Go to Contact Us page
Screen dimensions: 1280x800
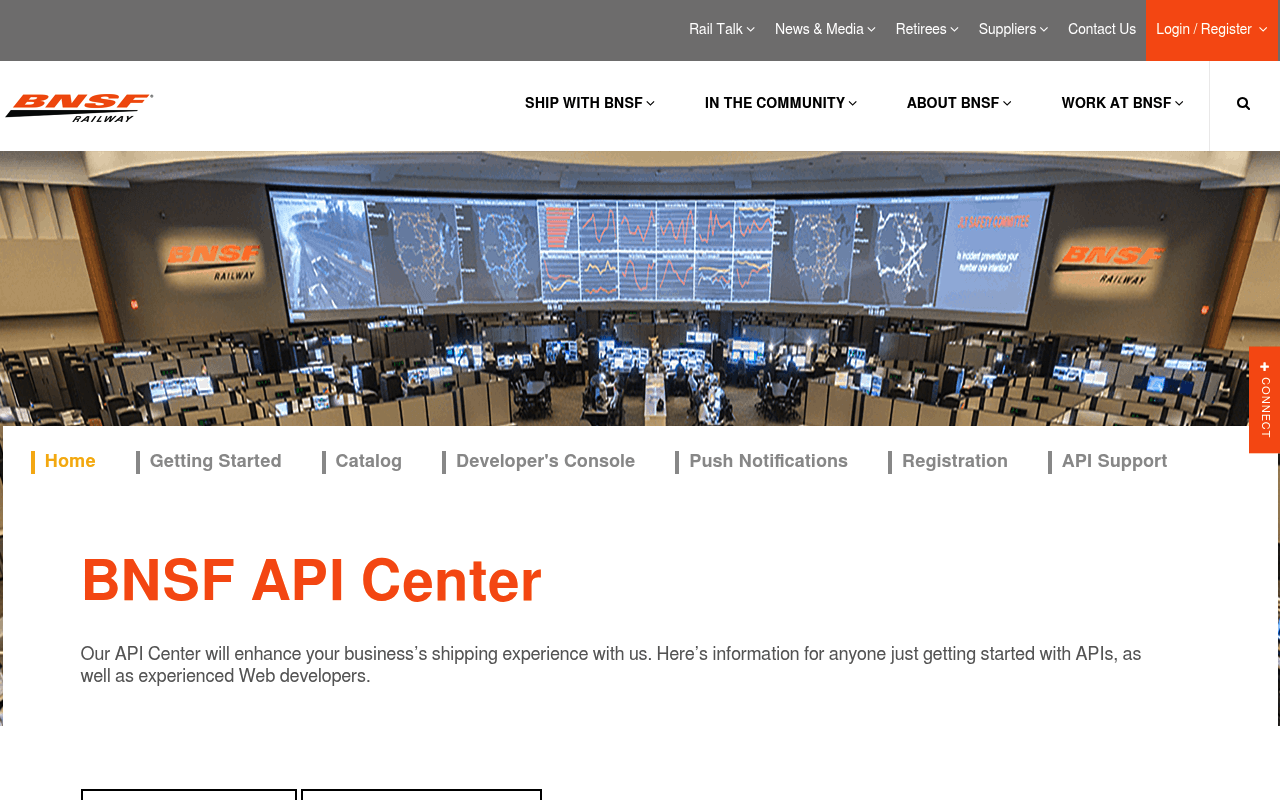[x=1102, y=29]
